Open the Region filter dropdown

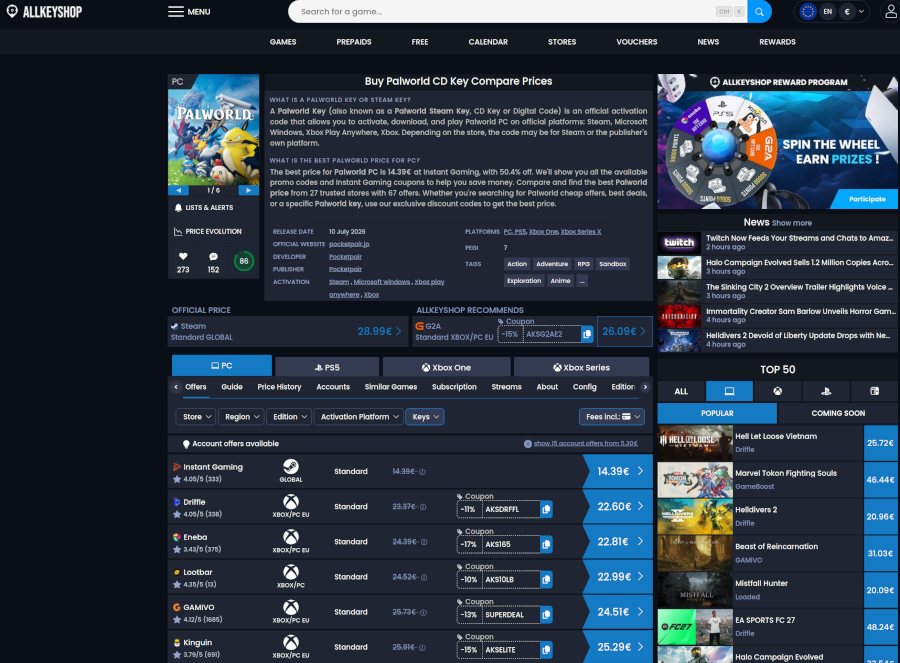click(241, 417)
